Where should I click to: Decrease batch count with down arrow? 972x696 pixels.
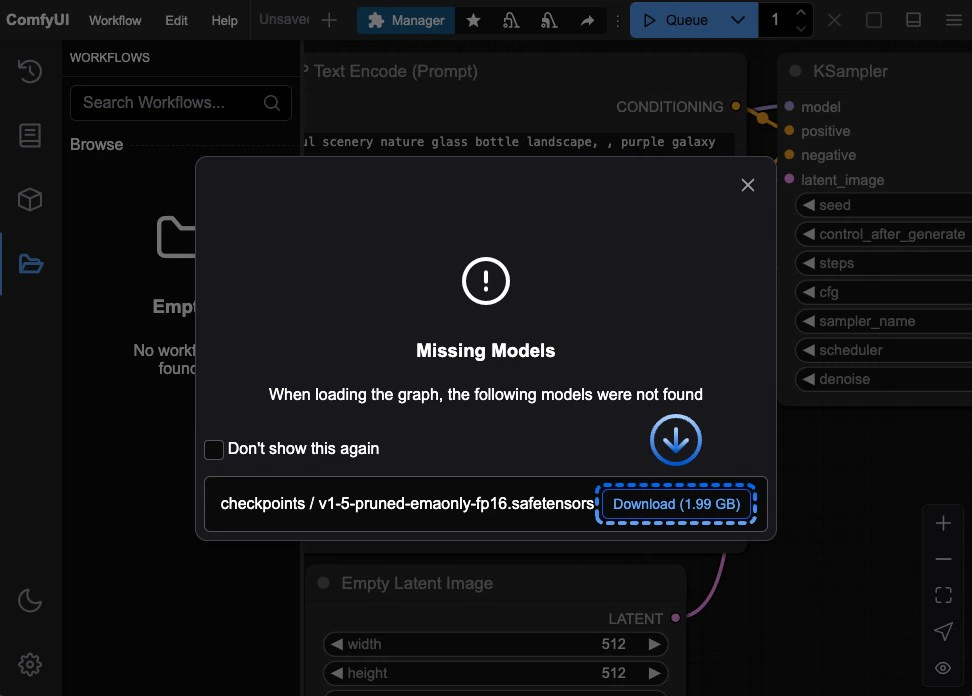pyautogui.click(x=800, y=29)
